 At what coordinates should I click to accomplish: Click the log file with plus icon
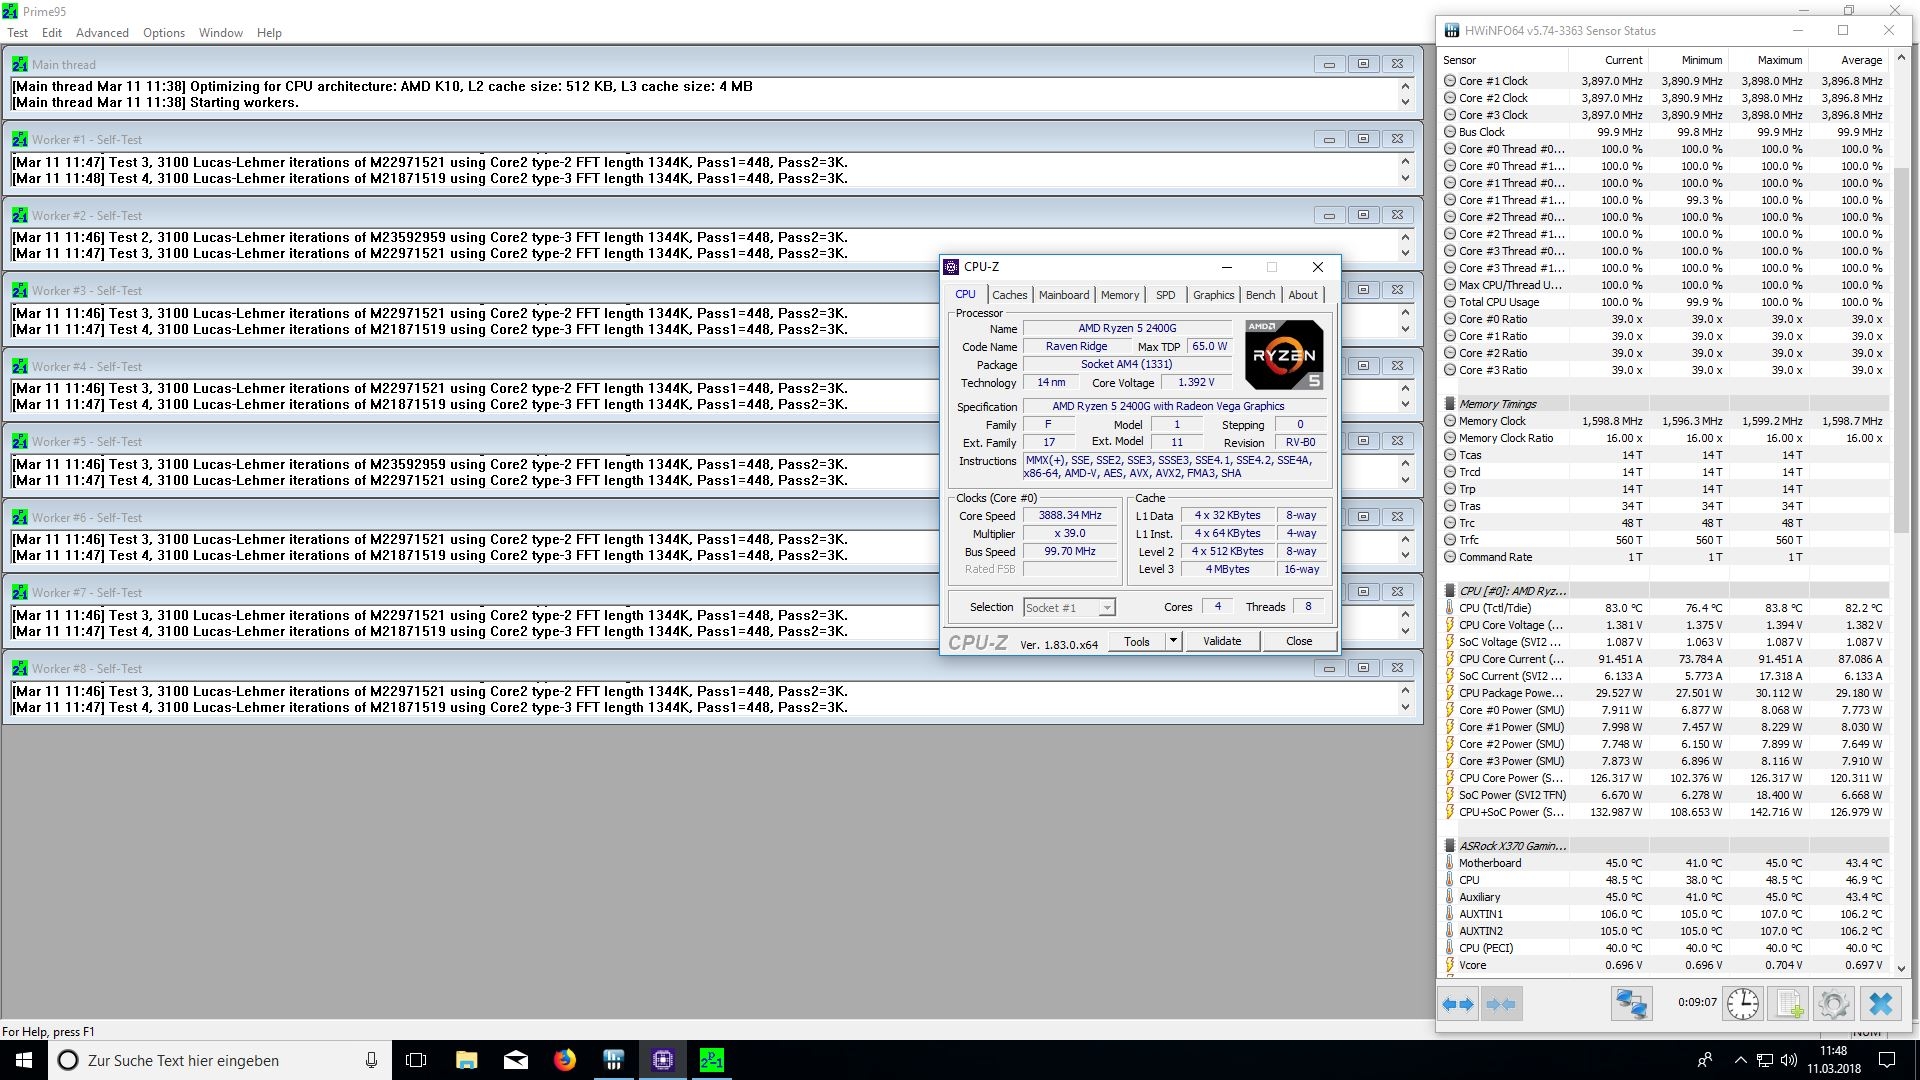[x=1789, y=1004]
